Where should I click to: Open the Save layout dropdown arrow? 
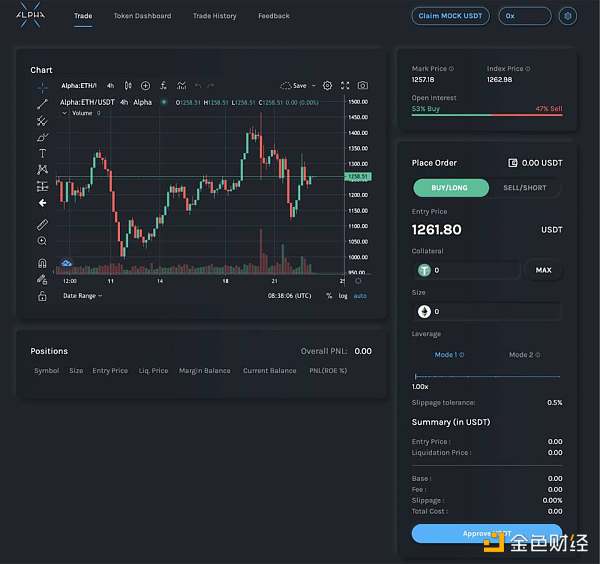[314, 86]
